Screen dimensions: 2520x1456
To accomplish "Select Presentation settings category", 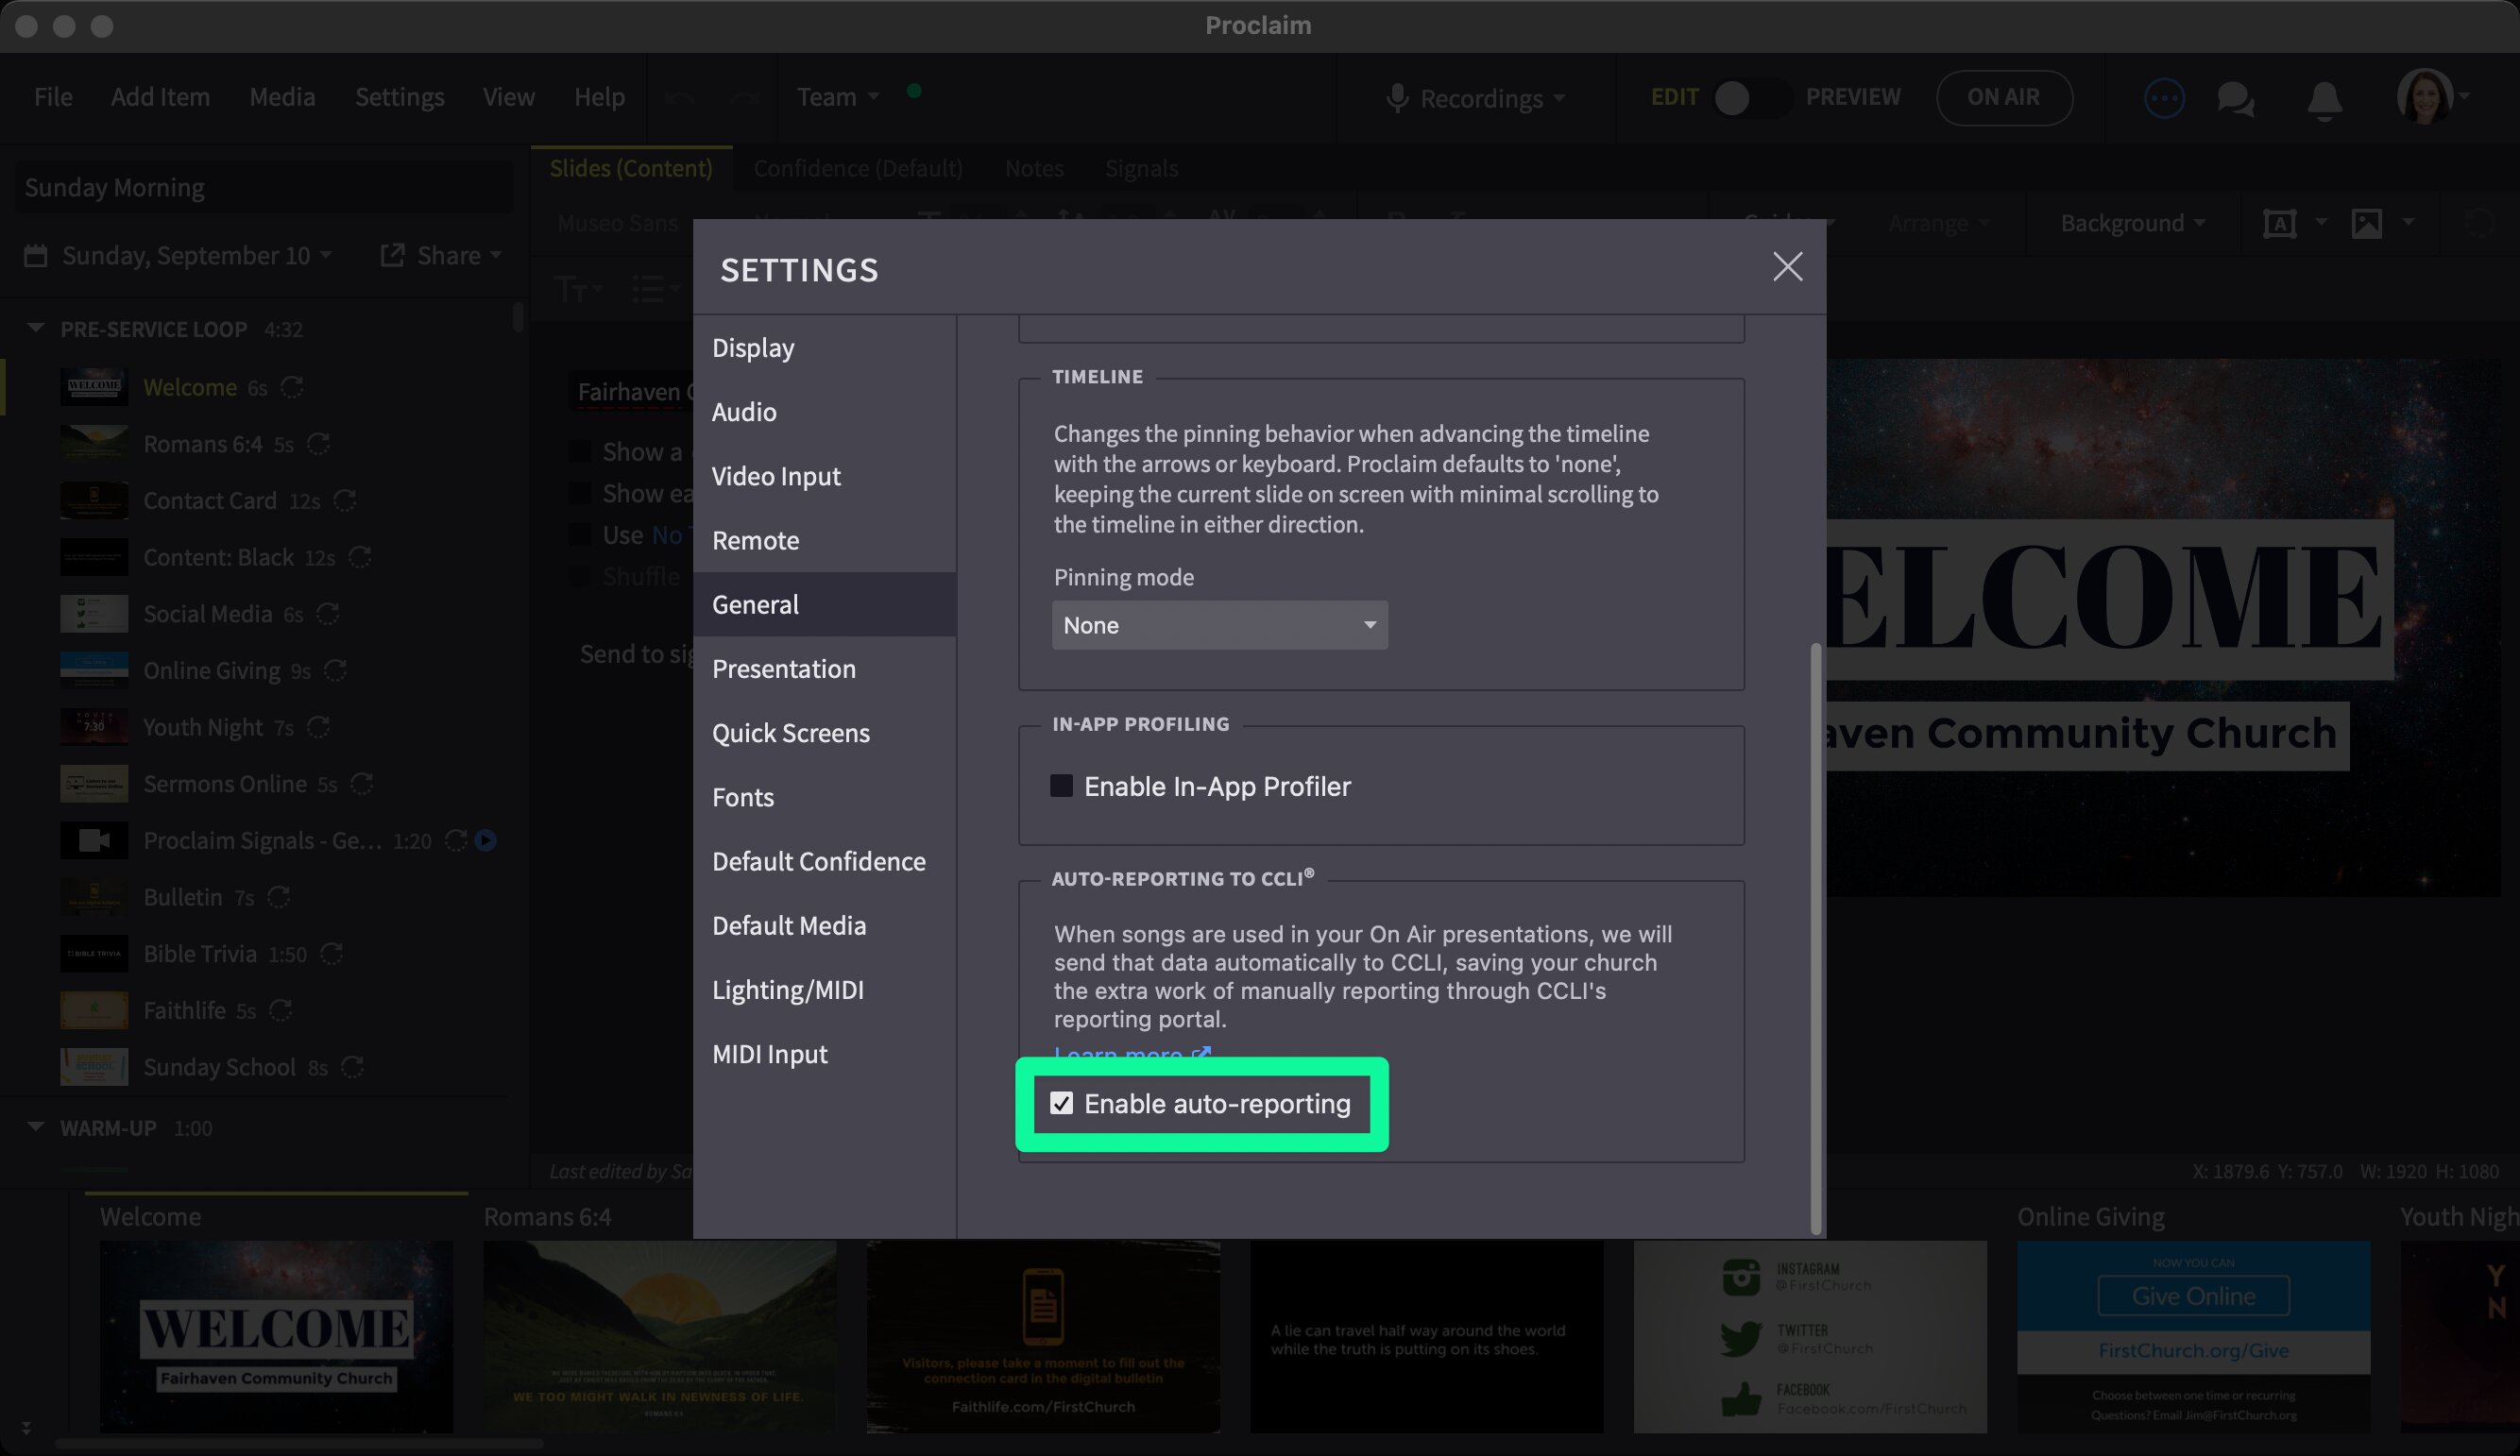I will pyautogui.click(x=825, y=669).
